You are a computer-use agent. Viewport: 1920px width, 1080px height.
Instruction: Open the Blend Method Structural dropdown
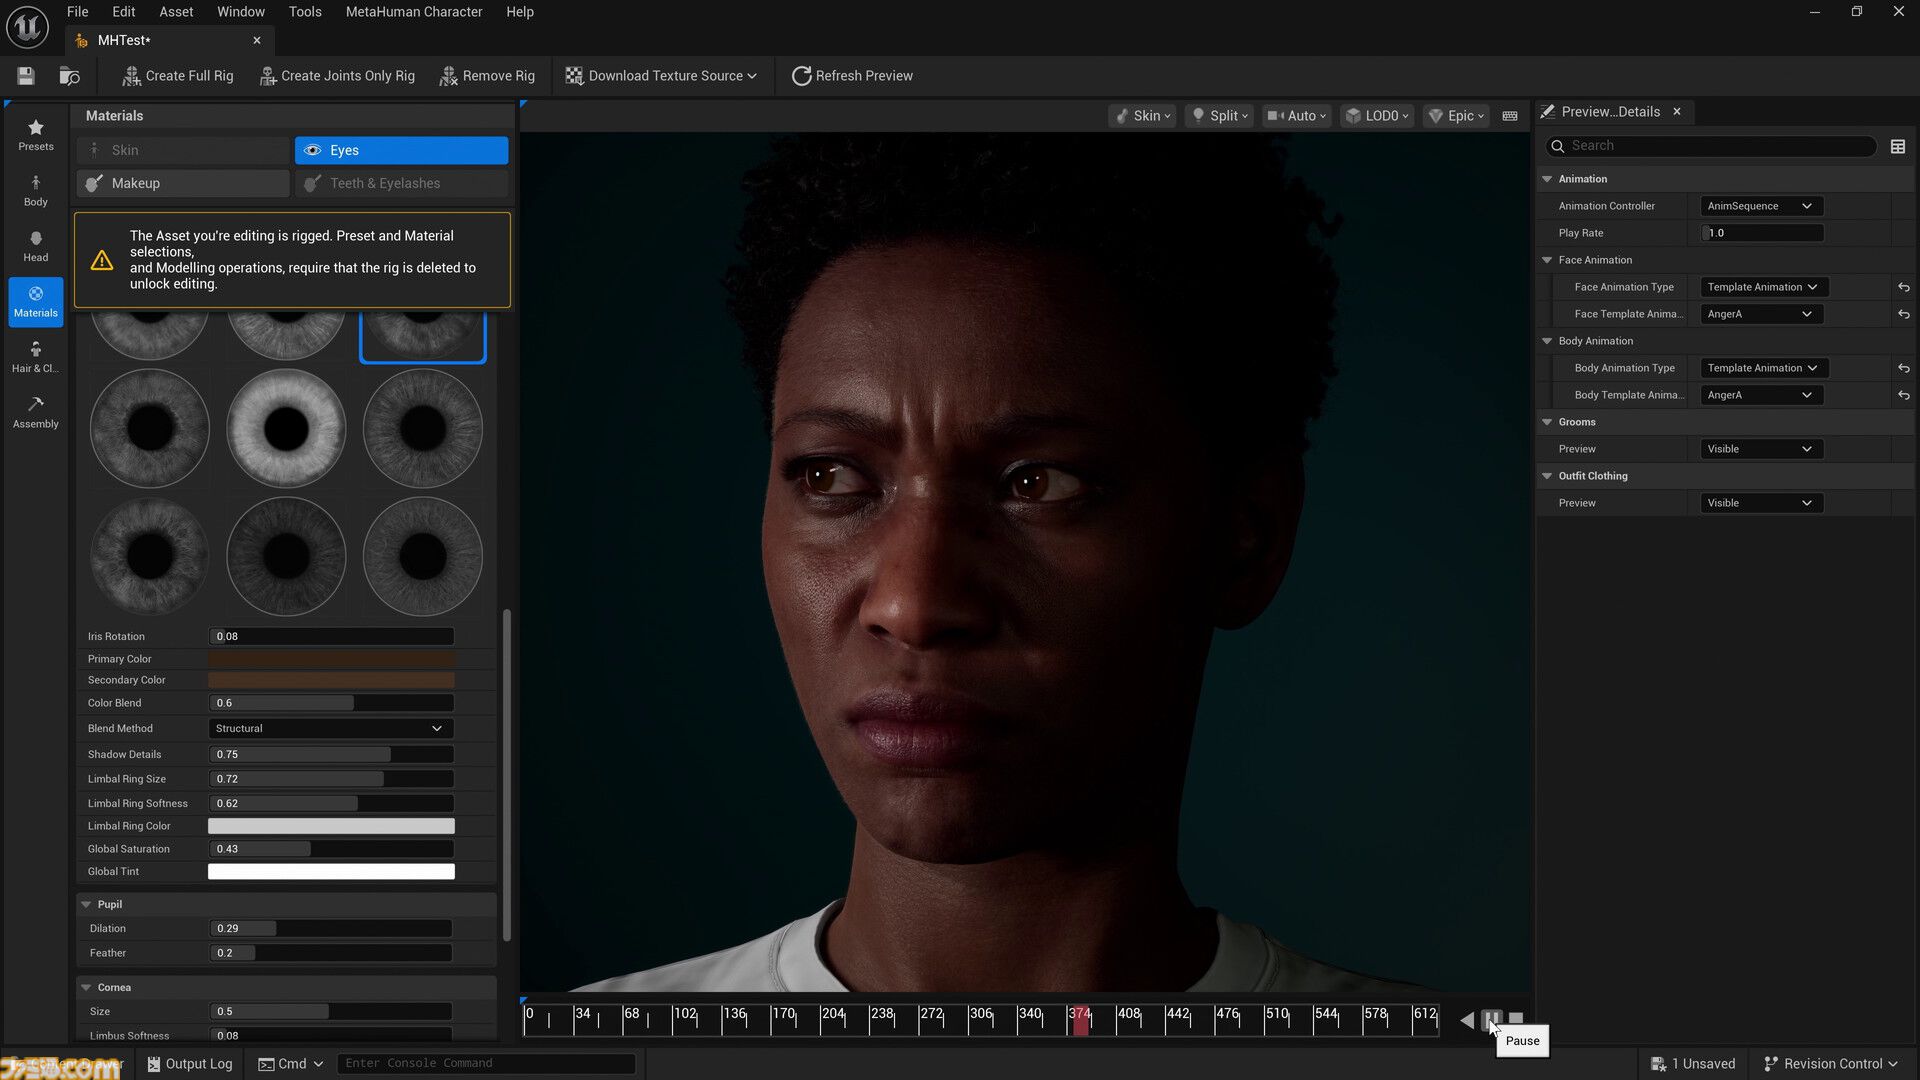(330, 729)
